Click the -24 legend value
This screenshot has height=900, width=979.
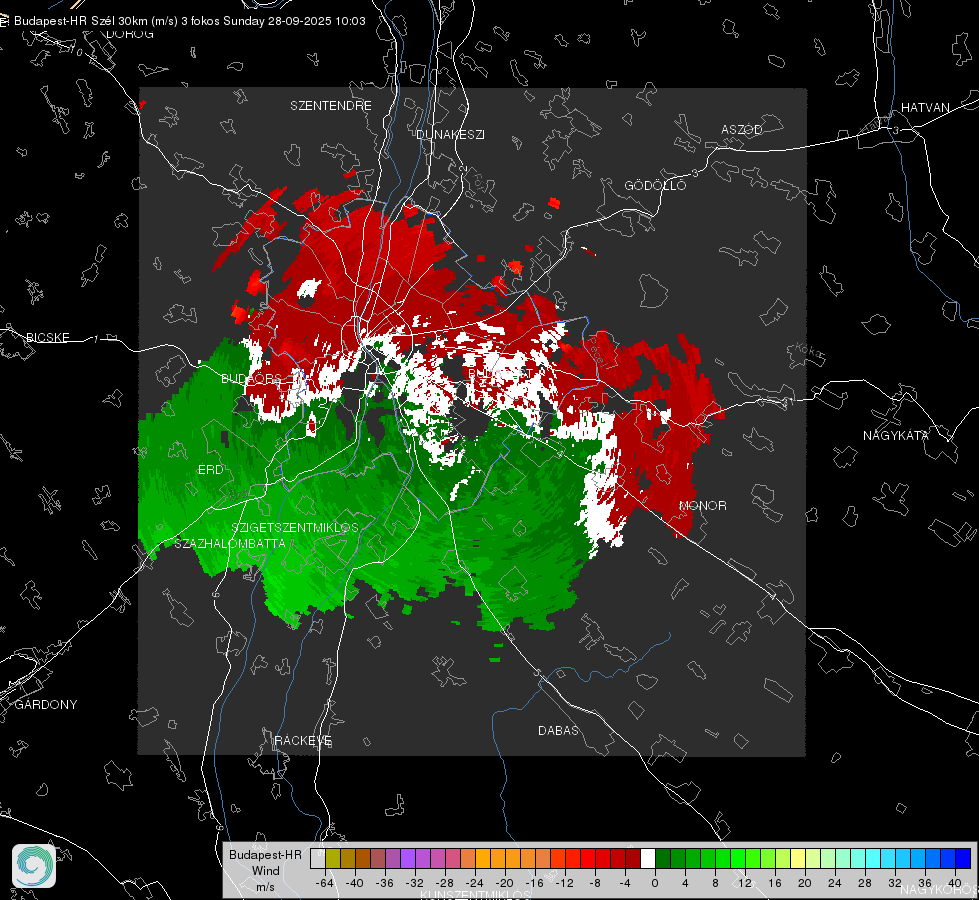click(475, 883)
